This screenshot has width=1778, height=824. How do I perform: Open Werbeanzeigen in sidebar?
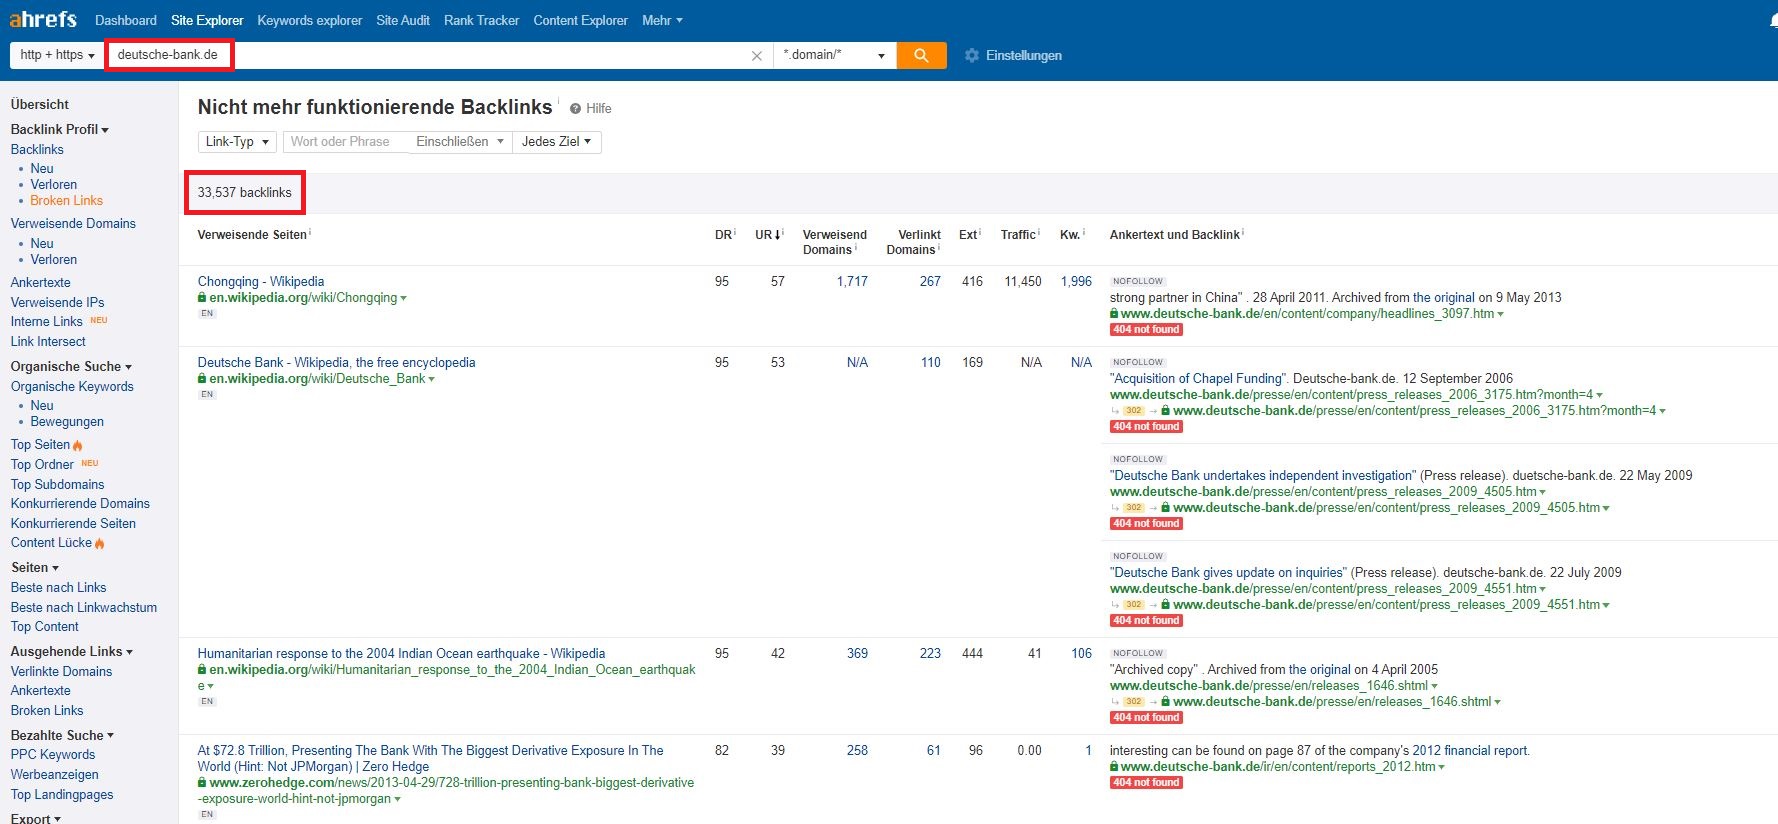click(x=54, y=775)
